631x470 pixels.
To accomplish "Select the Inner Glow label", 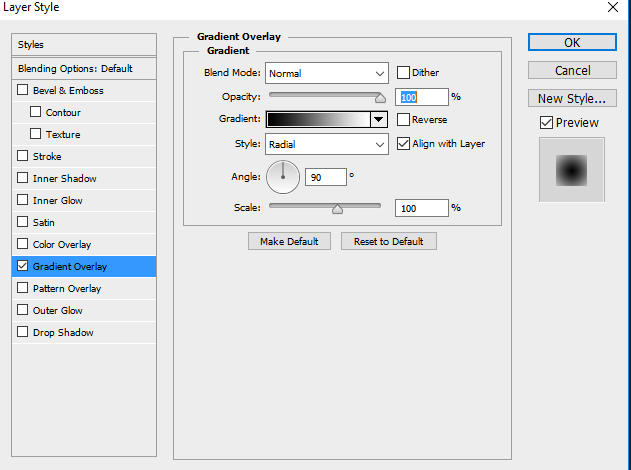I will (58, 200).
